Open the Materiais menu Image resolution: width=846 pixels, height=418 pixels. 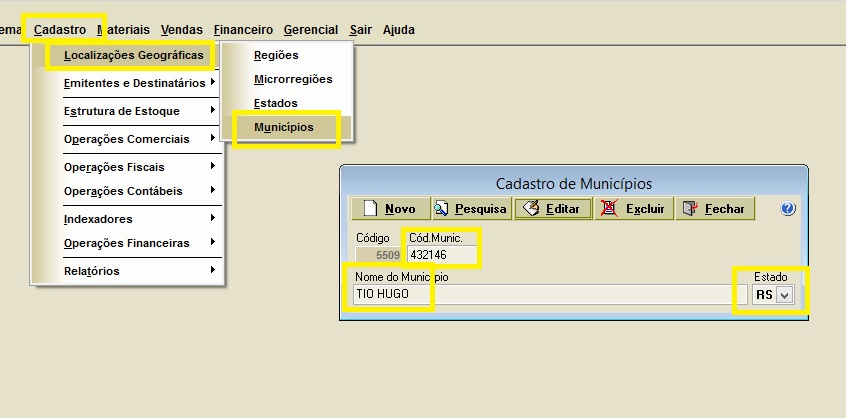124,30
